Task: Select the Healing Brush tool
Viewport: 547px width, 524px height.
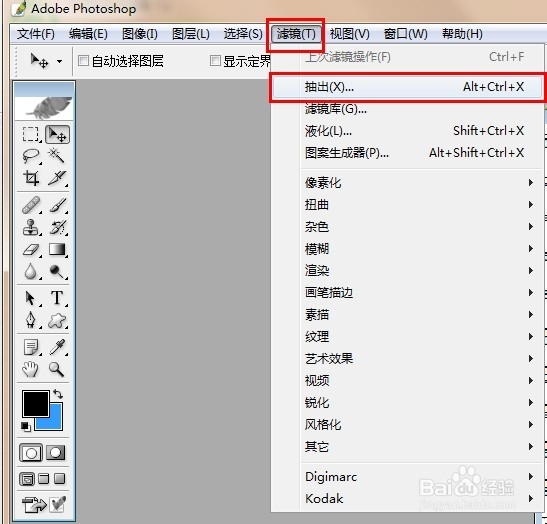Action: [31, 205]
